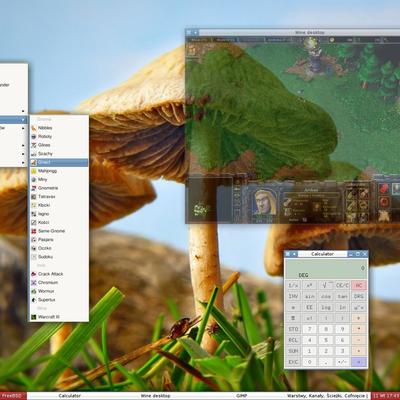The height and width of the screenshot is (400, 400).
Task: Launch Same Gnome from the menu
Action: point(59,231)
